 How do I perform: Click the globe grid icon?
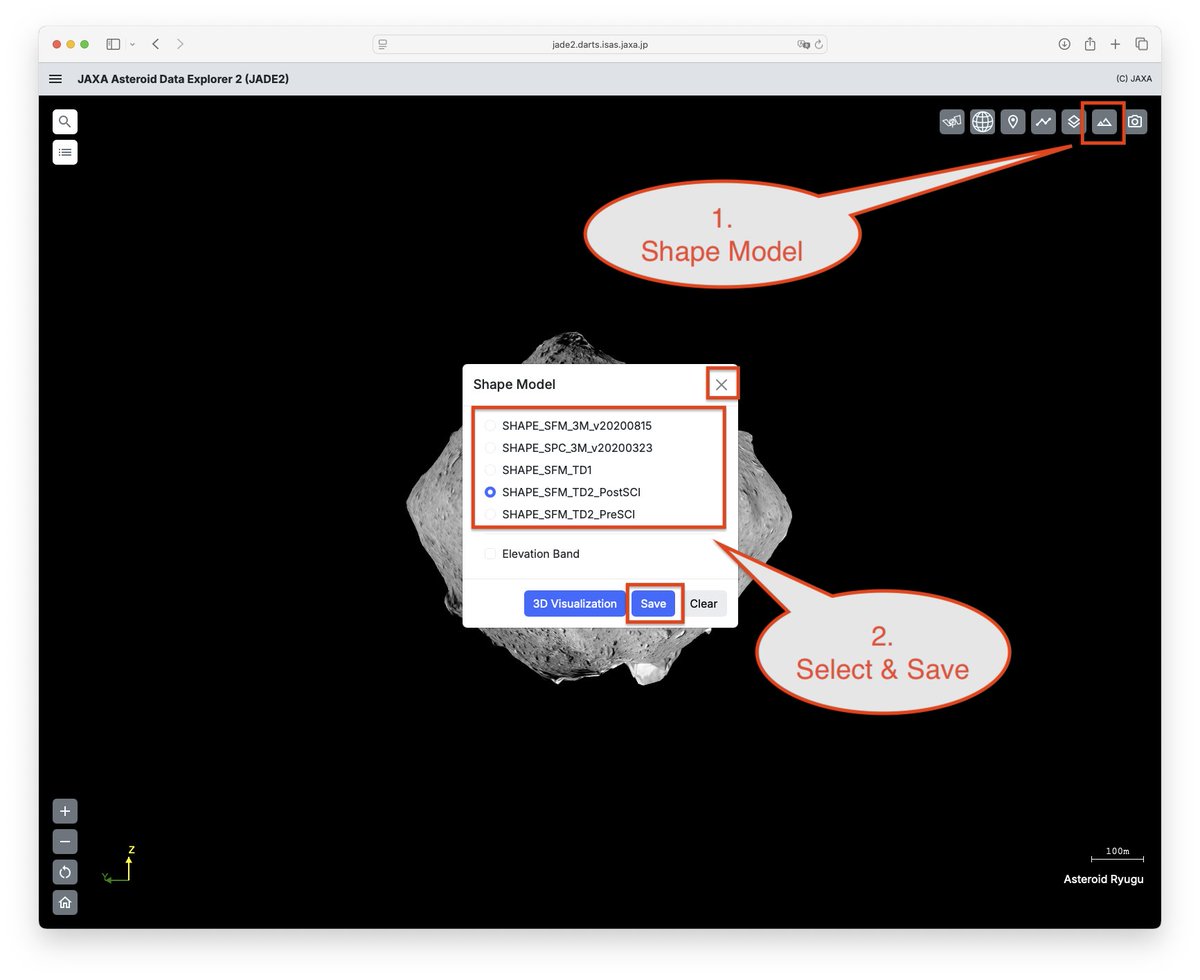[983, 122]
